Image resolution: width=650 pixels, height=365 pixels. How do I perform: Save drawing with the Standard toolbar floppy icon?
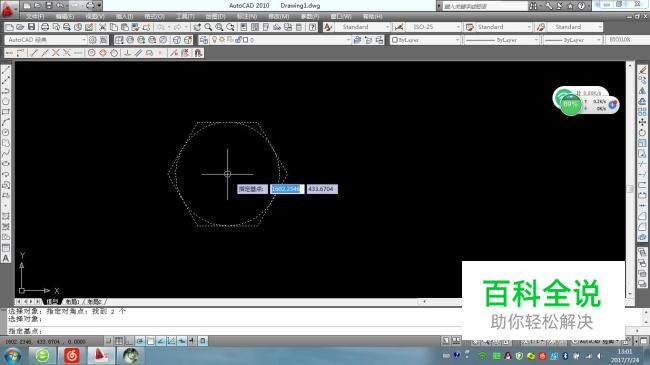pyautogui.click(x=32, y=27)
